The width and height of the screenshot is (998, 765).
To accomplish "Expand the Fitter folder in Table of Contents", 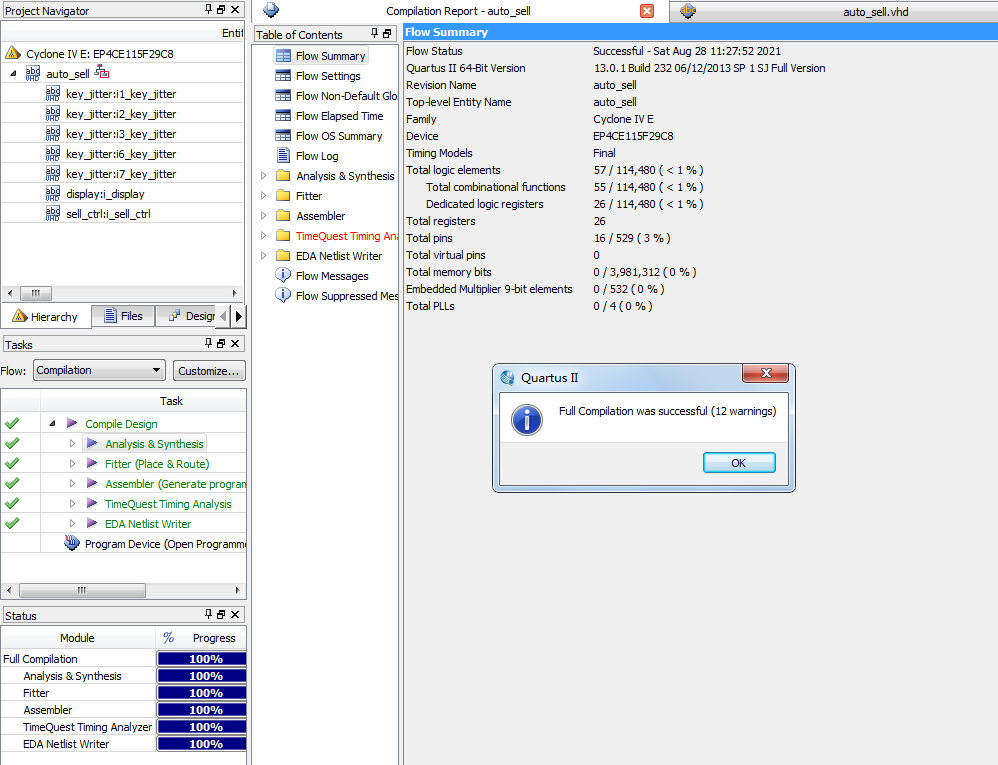I will click(264, 196).
